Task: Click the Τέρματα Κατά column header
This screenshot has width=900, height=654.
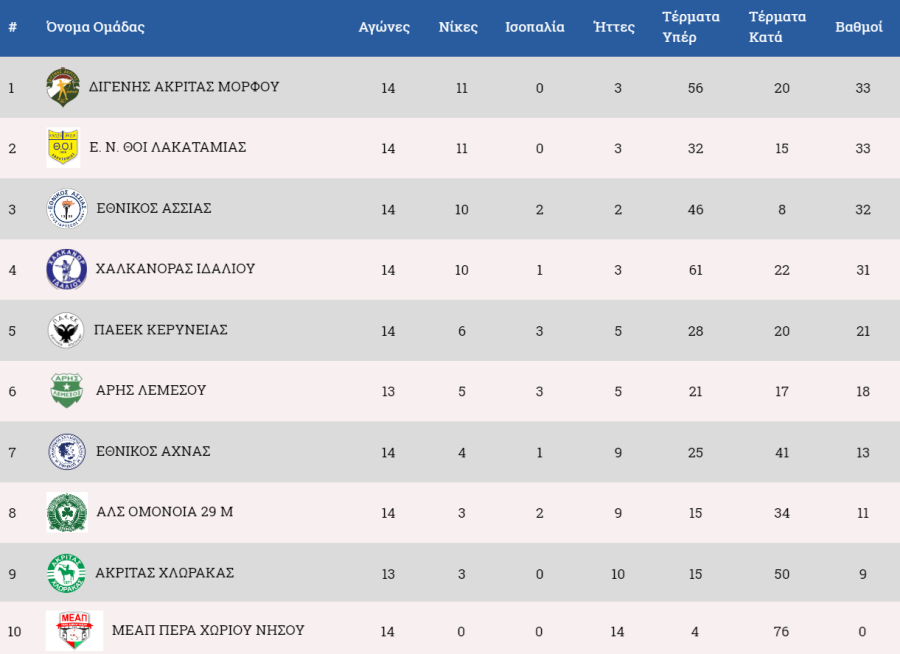Action: tap(777, 27)
